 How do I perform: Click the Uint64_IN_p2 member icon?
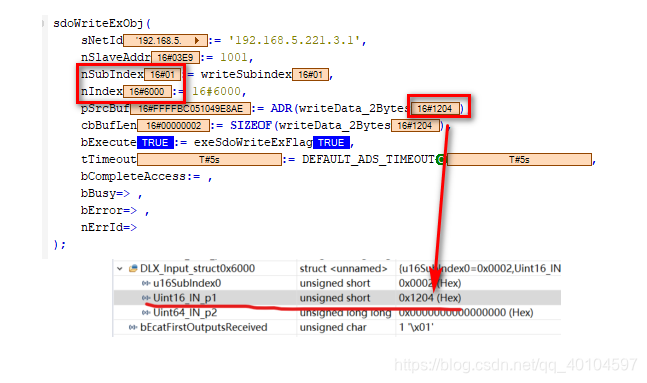(x=146, y=312)
